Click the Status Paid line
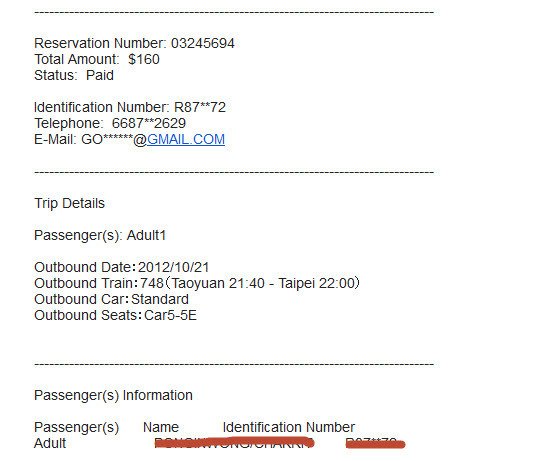This screenshot has width=535, height=461. point(74,75)
